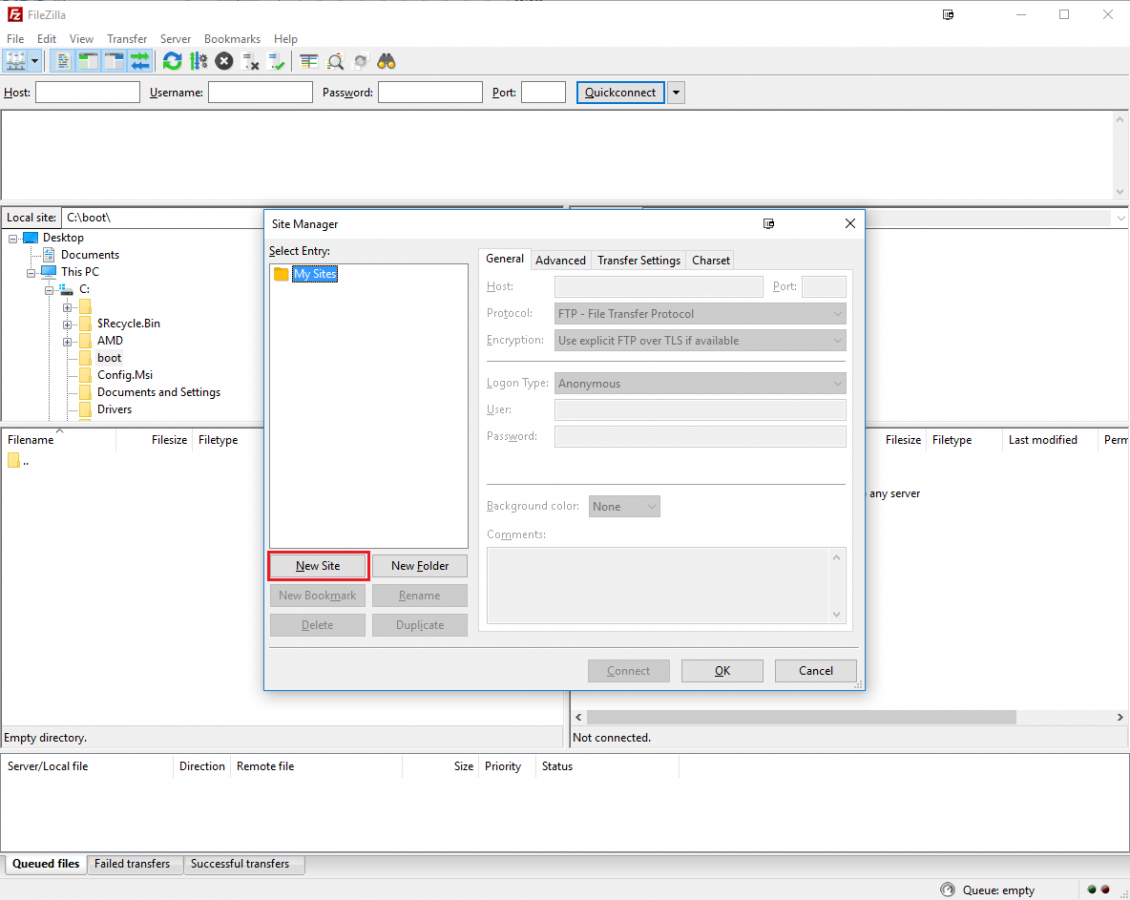This screenshot has height=900, width=1130.
Task: Click the binoculars file search icon
Action: click(x=387, y=61)
